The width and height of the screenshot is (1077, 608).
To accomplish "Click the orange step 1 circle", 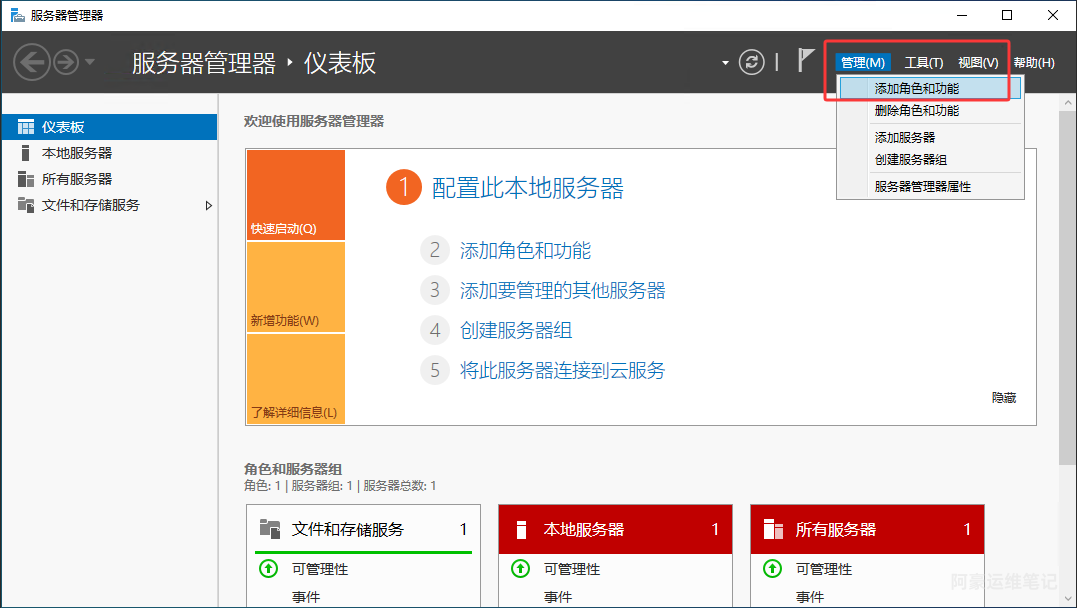I will [x=404, y=187].
